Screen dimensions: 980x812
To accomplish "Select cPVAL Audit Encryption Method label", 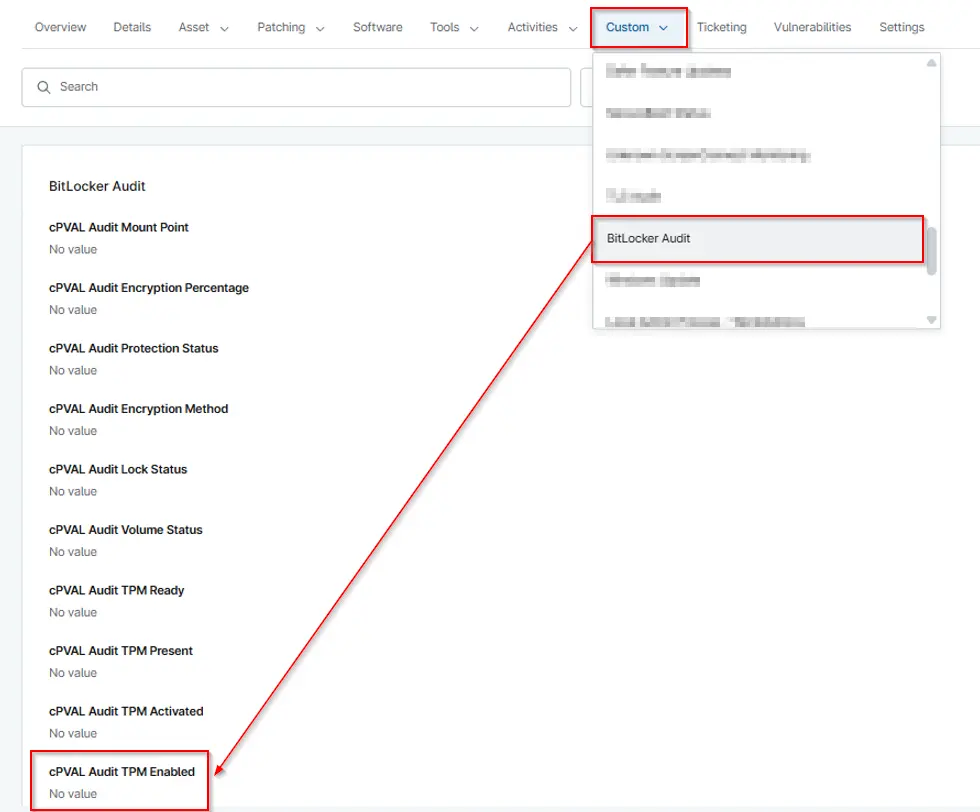I will point(138,409).
